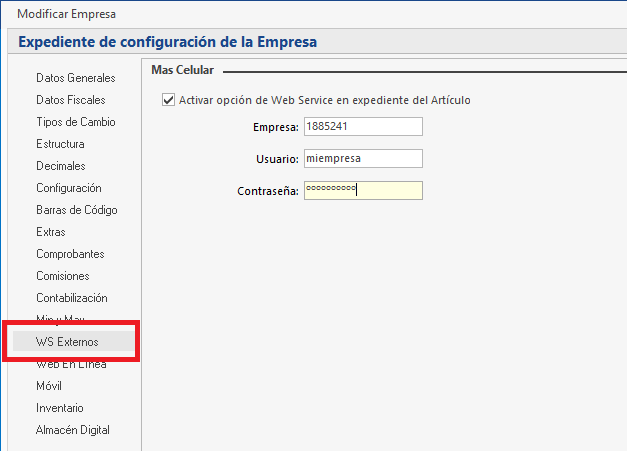Screen dimensions: 627x451
Task: Open the Inventario section
Action: pos(60,408)
